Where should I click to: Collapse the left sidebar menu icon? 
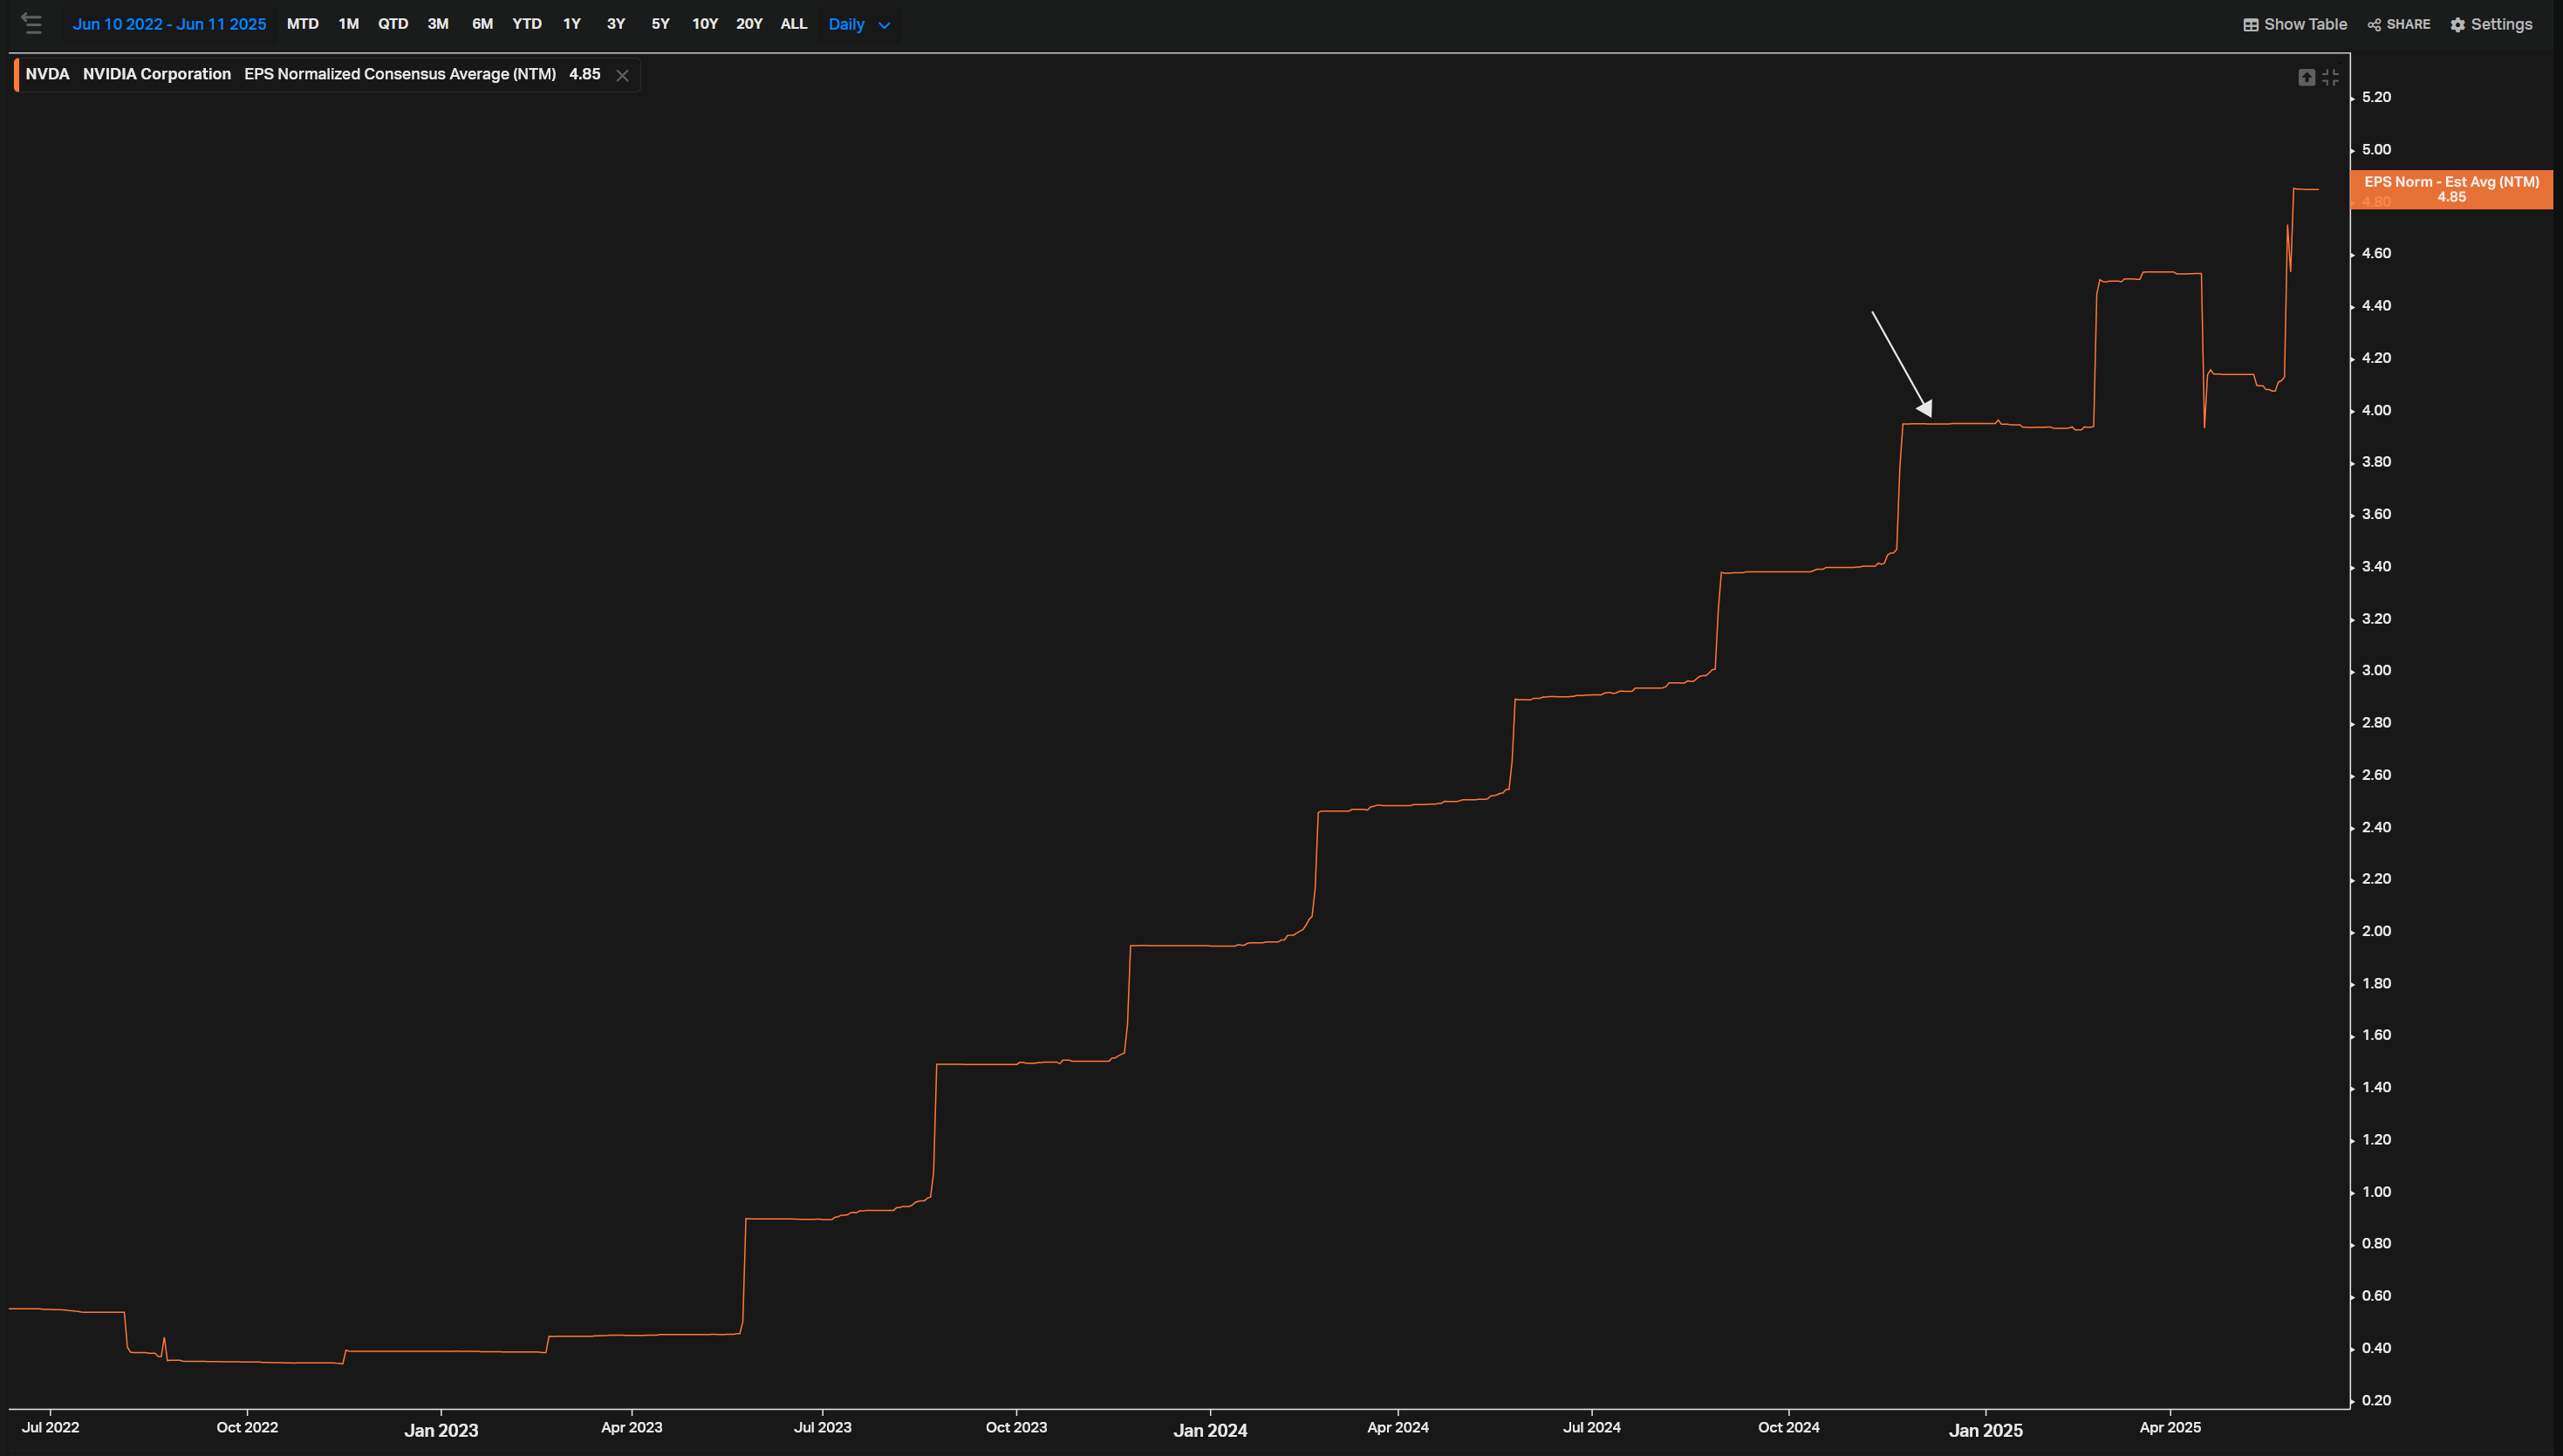pyautogui.click(x=31, y=24)
